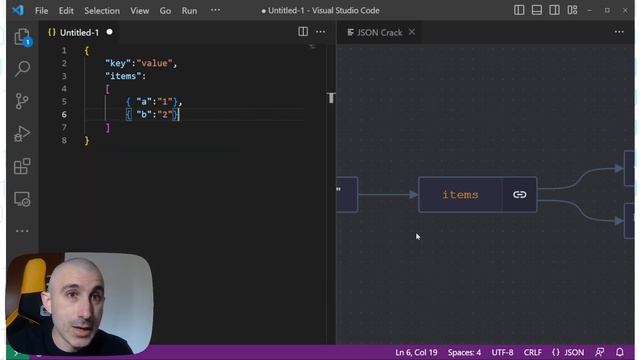The image size is (640, 360).
Task: Click the "items" key on line 3
Action: click(x=123, y=76)
